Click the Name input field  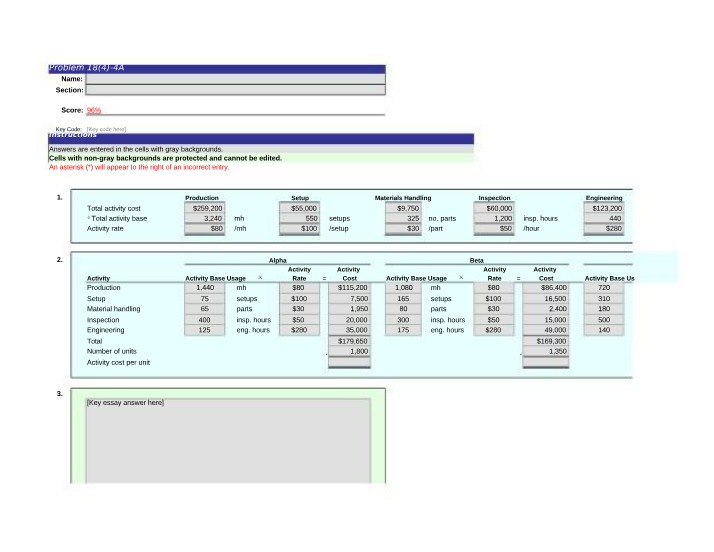point(235,79)
